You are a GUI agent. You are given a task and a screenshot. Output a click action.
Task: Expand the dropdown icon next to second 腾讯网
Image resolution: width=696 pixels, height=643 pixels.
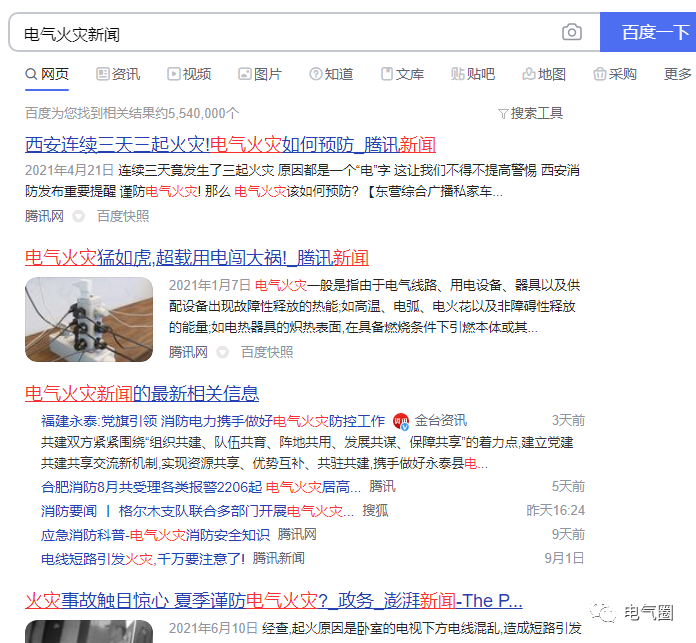coord(222,352)
